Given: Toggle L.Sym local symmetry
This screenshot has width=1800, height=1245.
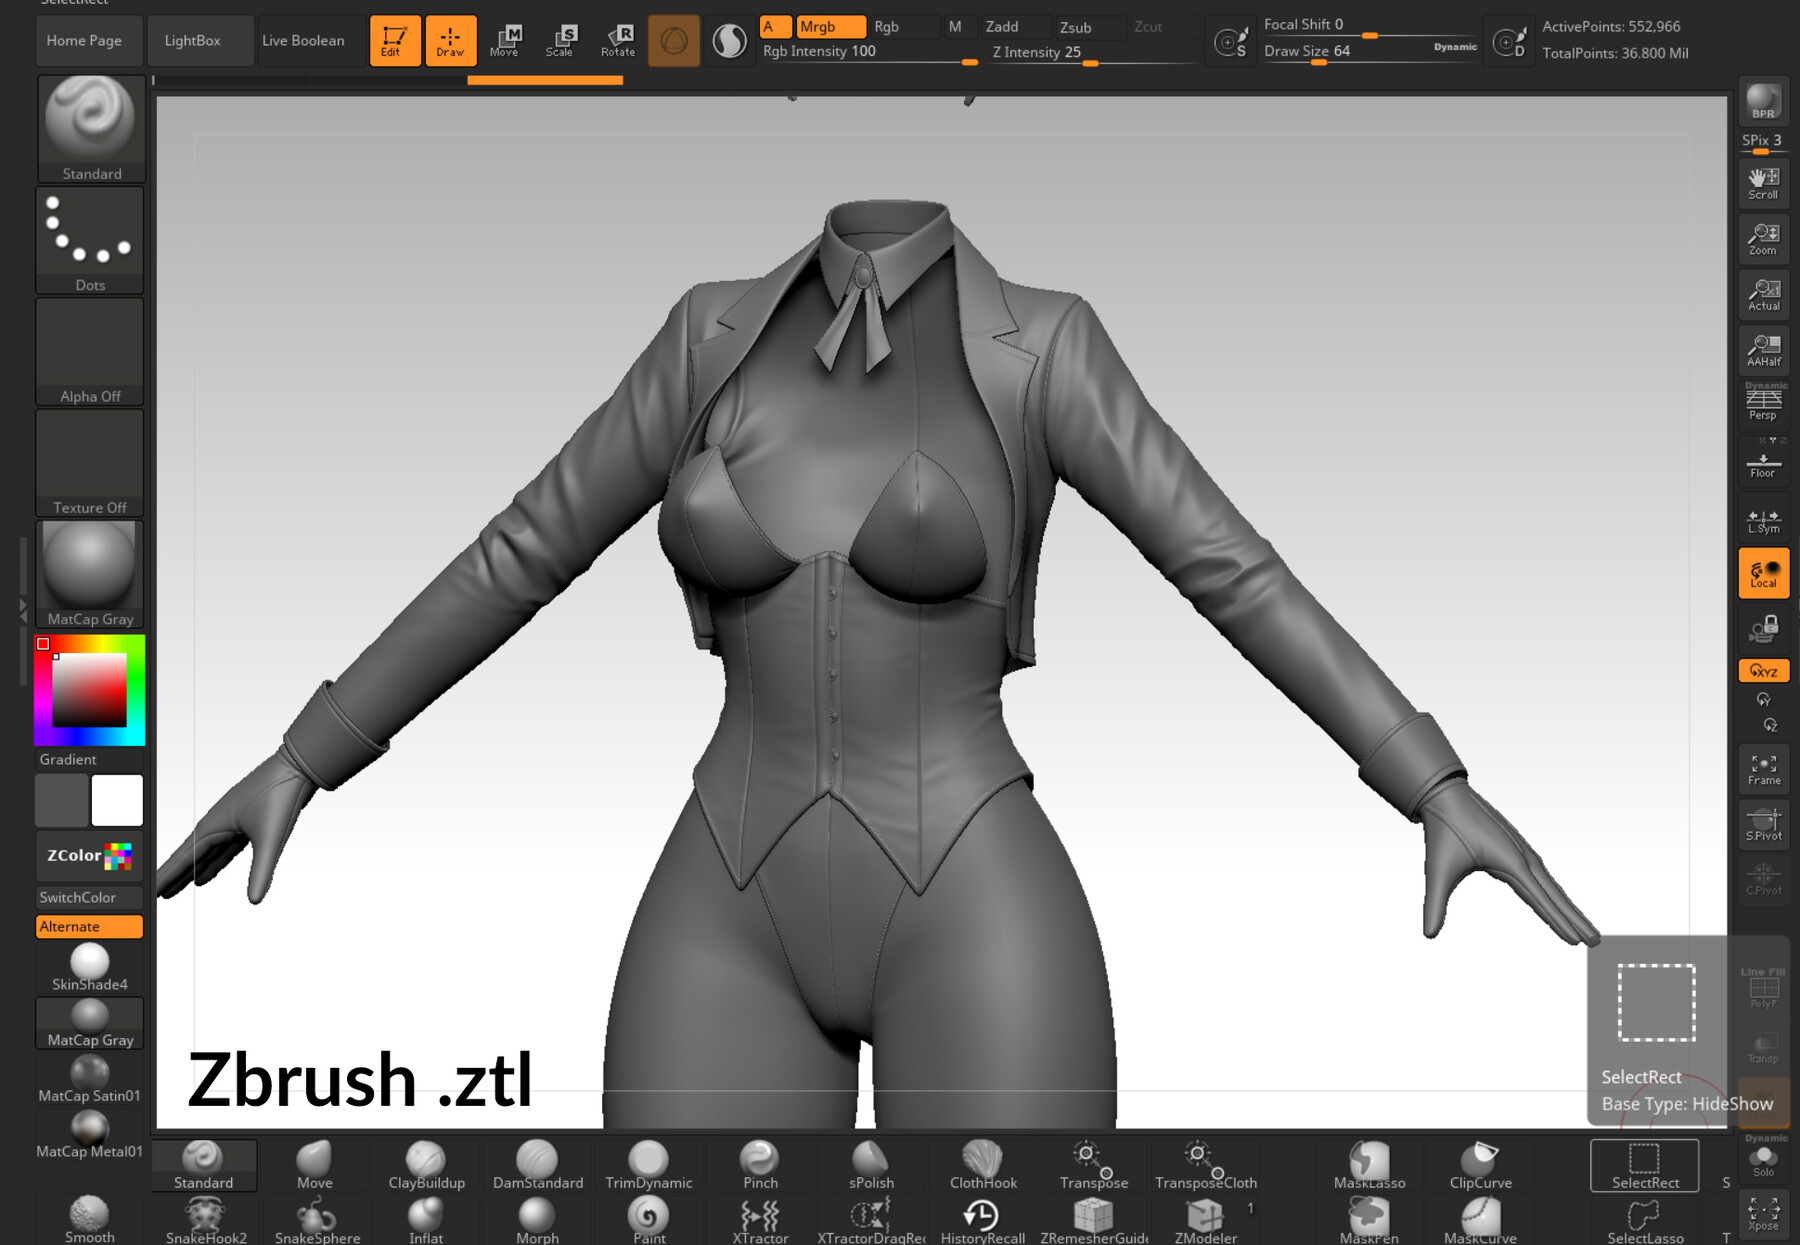Looking at the screenshot, I should coord(1763,517).
